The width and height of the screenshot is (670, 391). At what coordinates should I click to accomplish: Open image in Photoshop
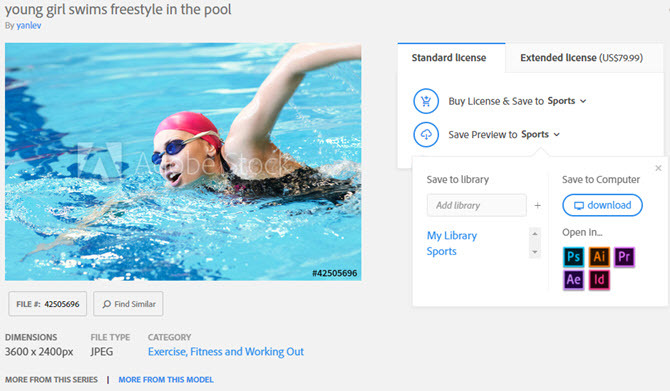tap(573, 257)
